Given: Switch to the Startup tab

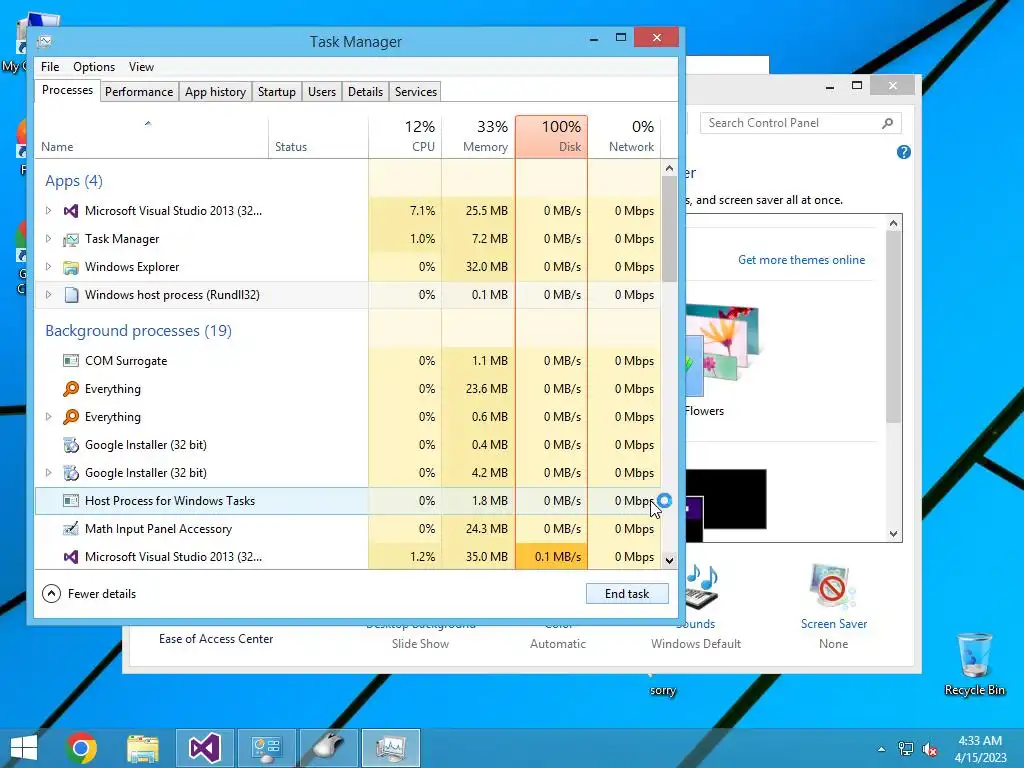Looking at the screenshot, I should (277, 92).
